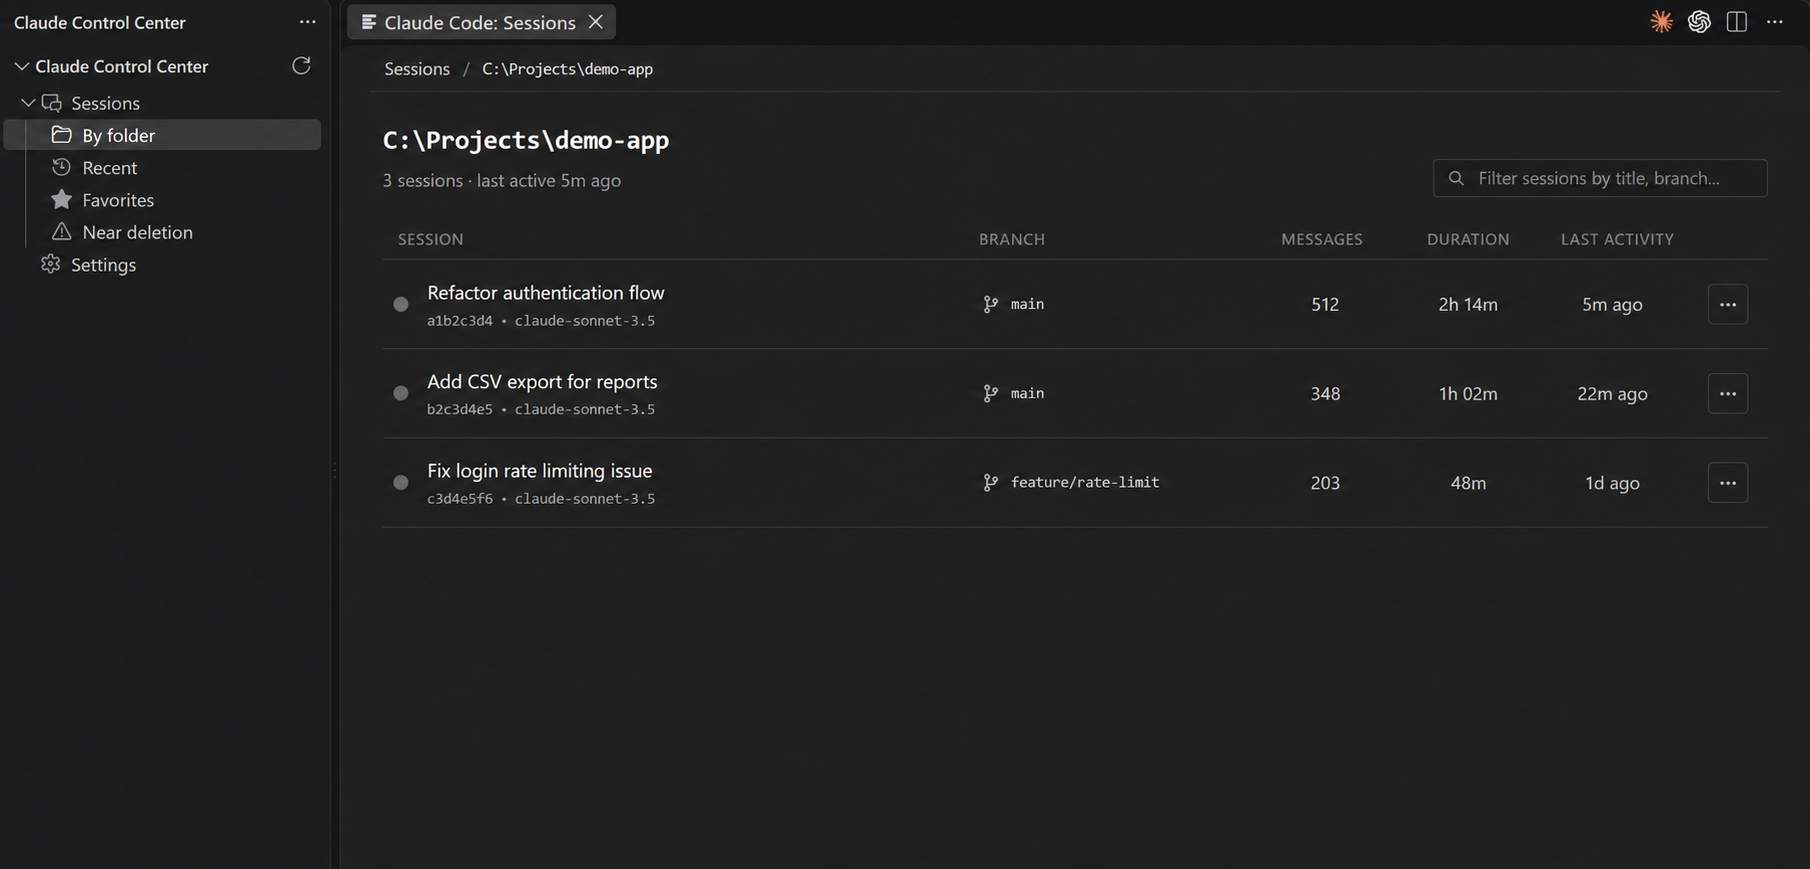The width and height of the screenshot is (1810, 869).
Task: Close the Claude Code: Sessions tab
Action: pos(596,22)
